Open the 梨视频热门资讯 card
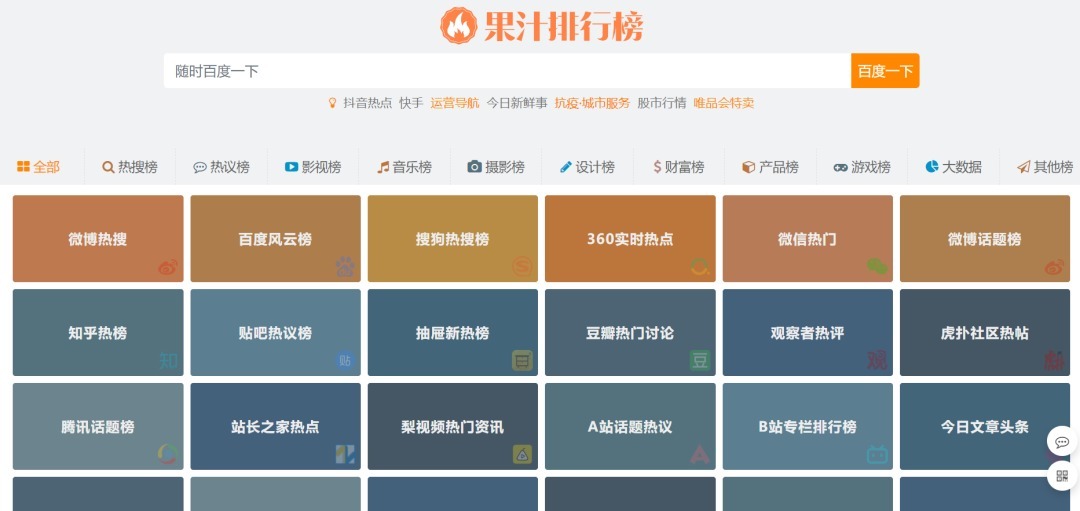The image size is (1080, 511). coord(453,426)
